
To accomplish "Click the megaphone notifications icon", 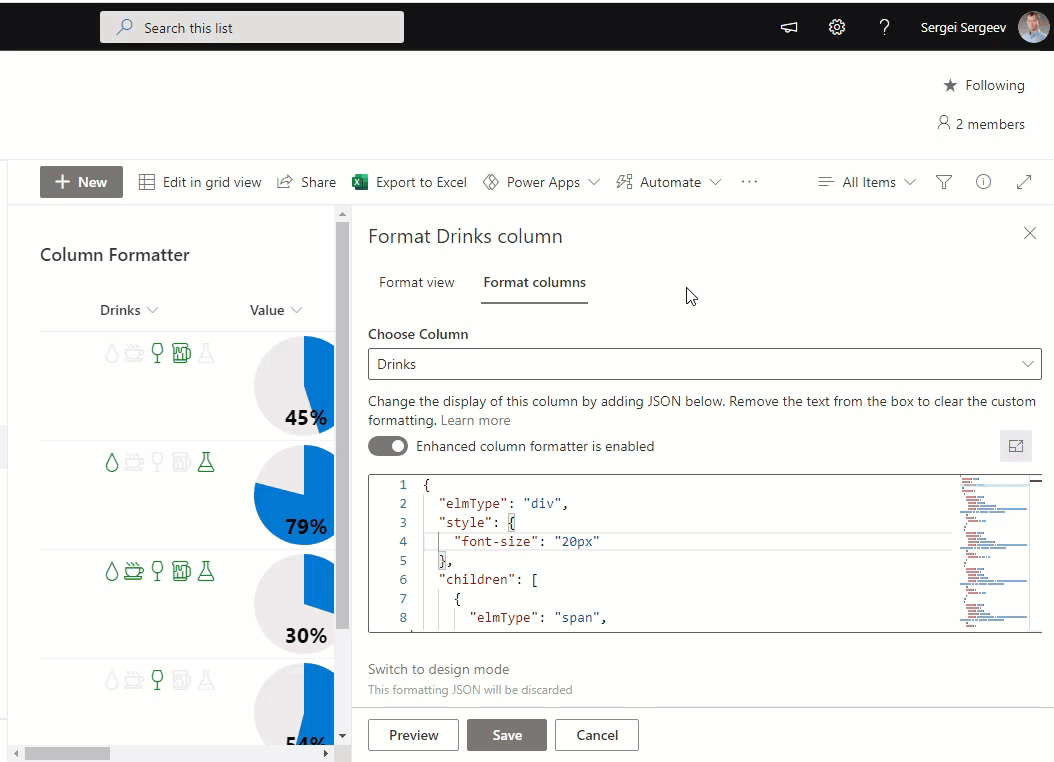I will [x=789, y=28].
